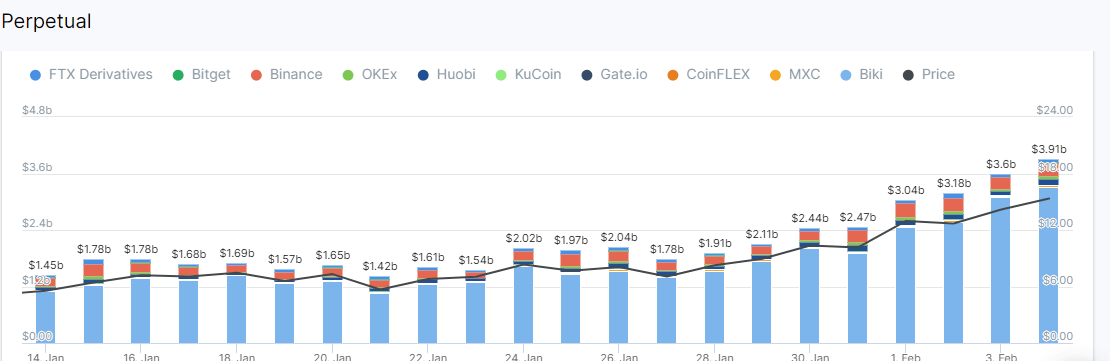Click the Huobi dark blue legend dot
1110x361 pixels.
pyautogui.click(x=423, y=75)
